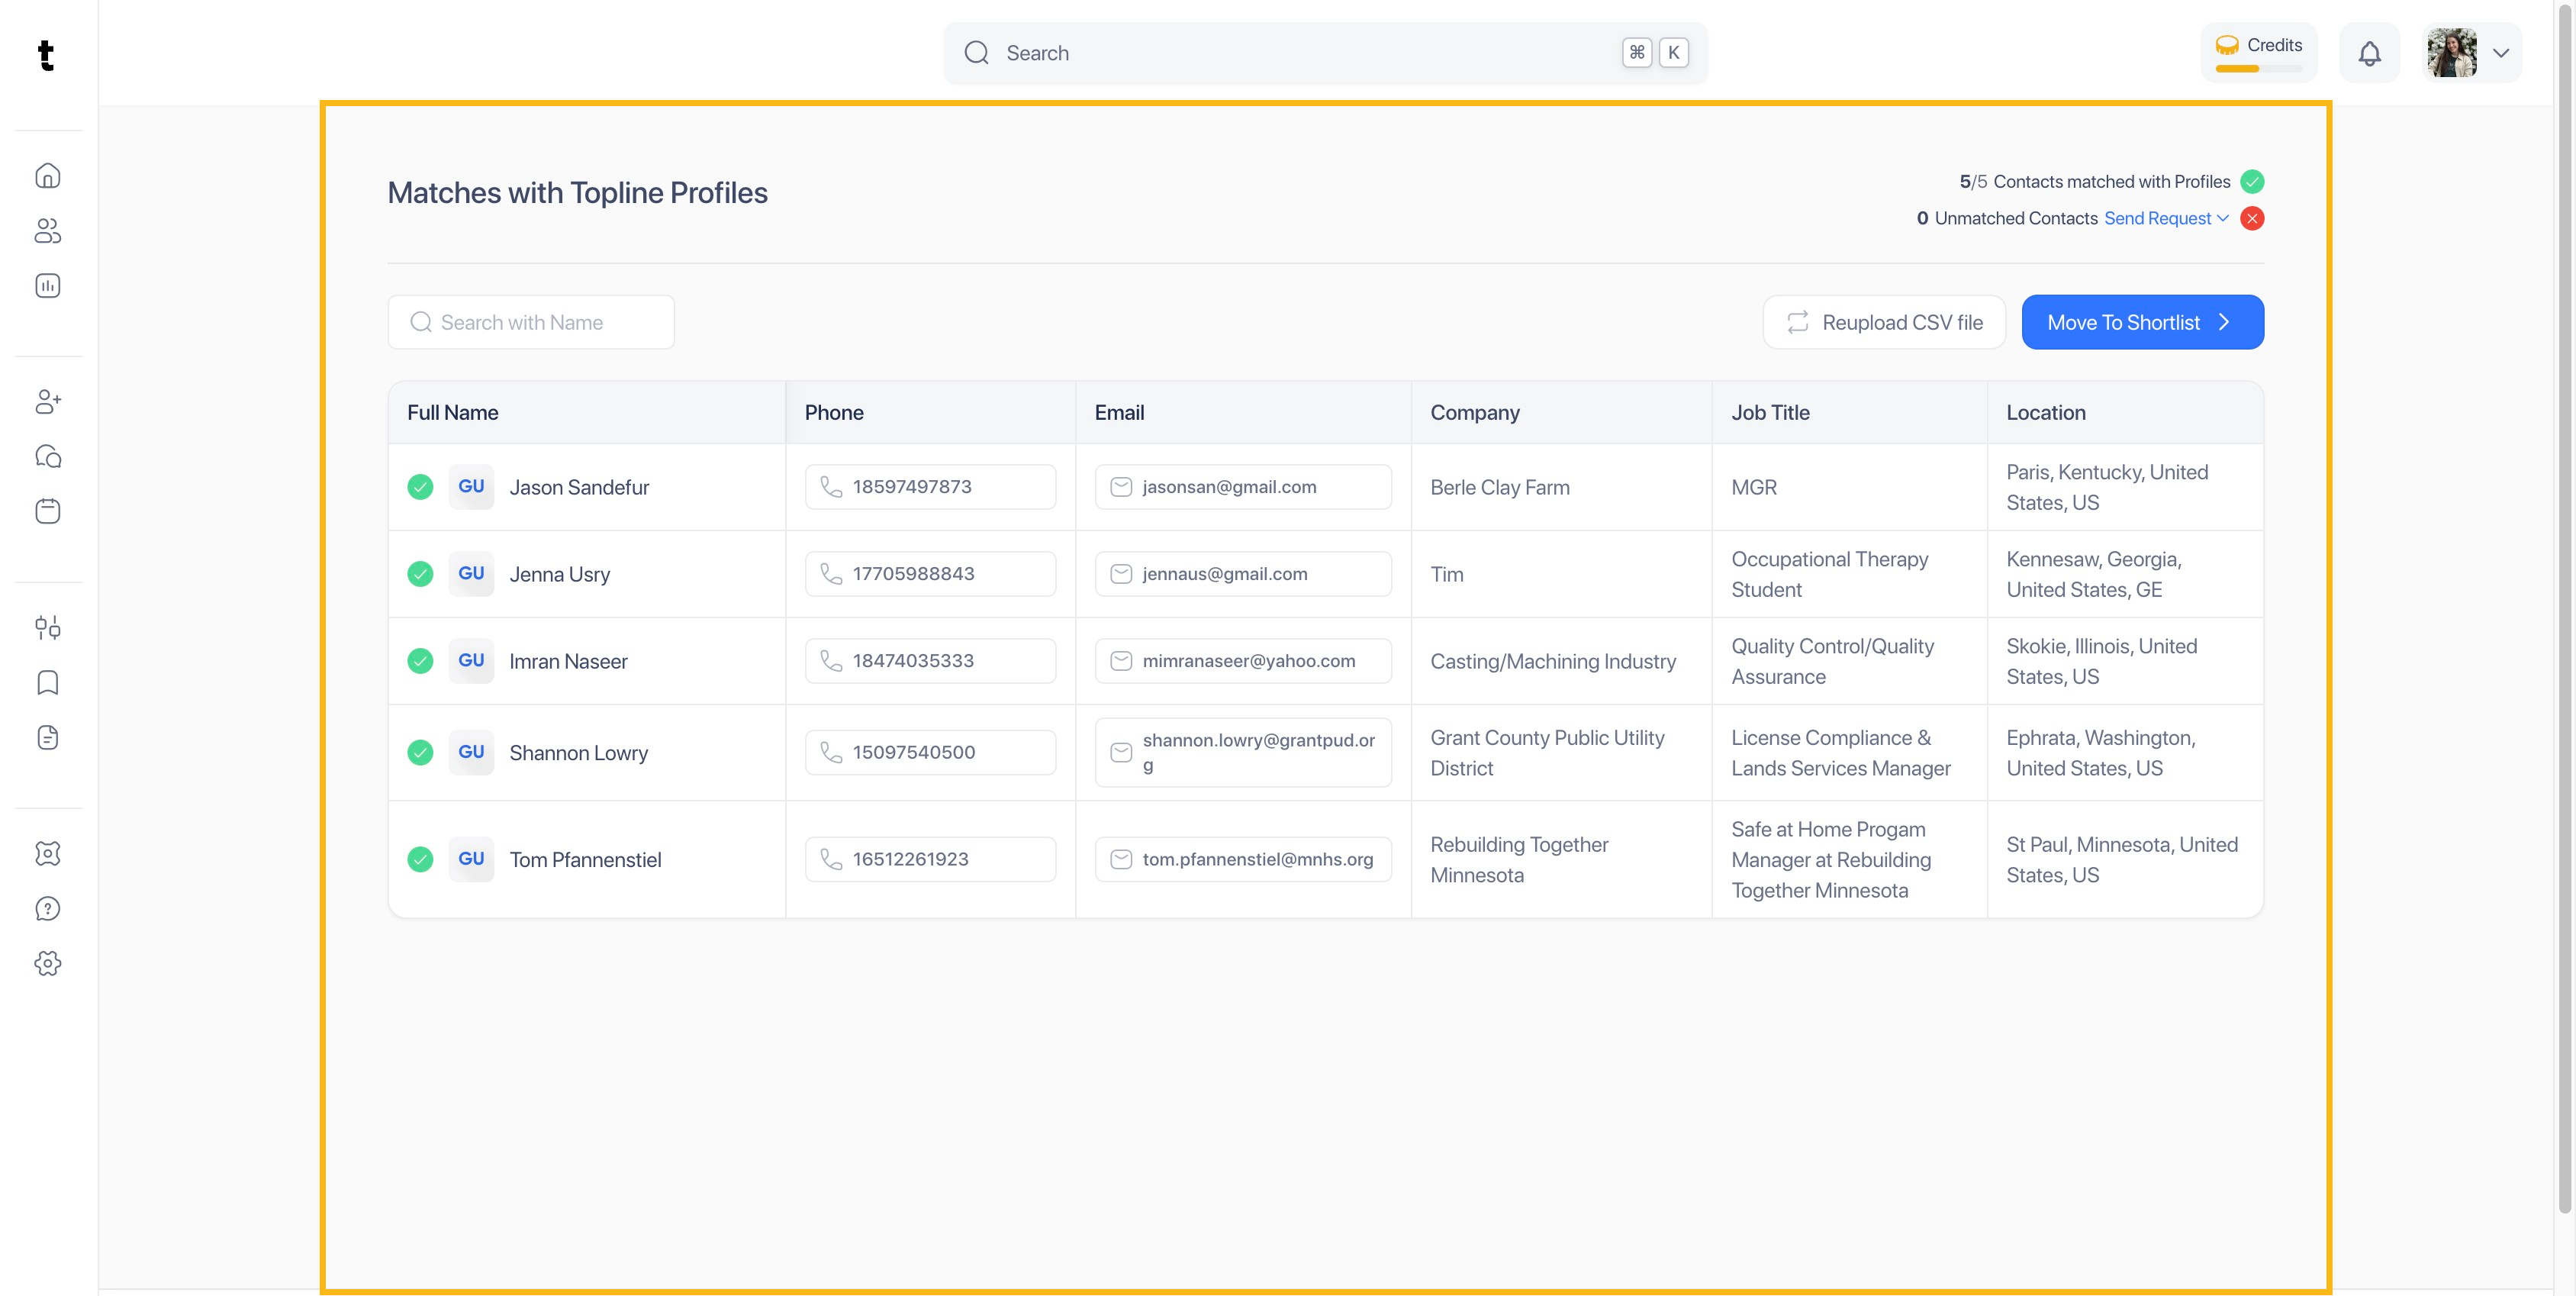Viewport: 2576px width, 1296px height.
Task: Toggle green check for Imran Naseer
Action: coord(420,661)
